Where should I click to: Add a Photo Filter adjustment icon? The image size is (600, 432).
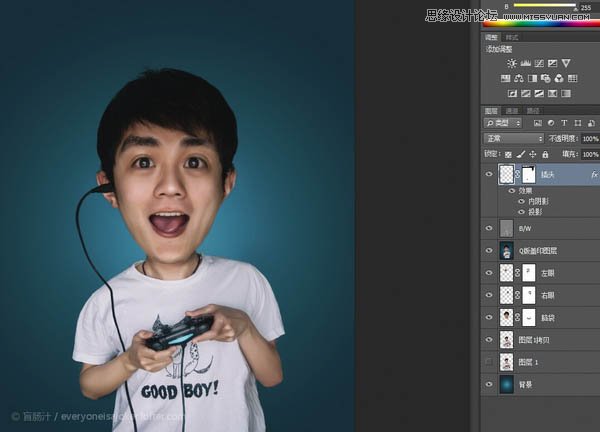click(x=546, y=78)
